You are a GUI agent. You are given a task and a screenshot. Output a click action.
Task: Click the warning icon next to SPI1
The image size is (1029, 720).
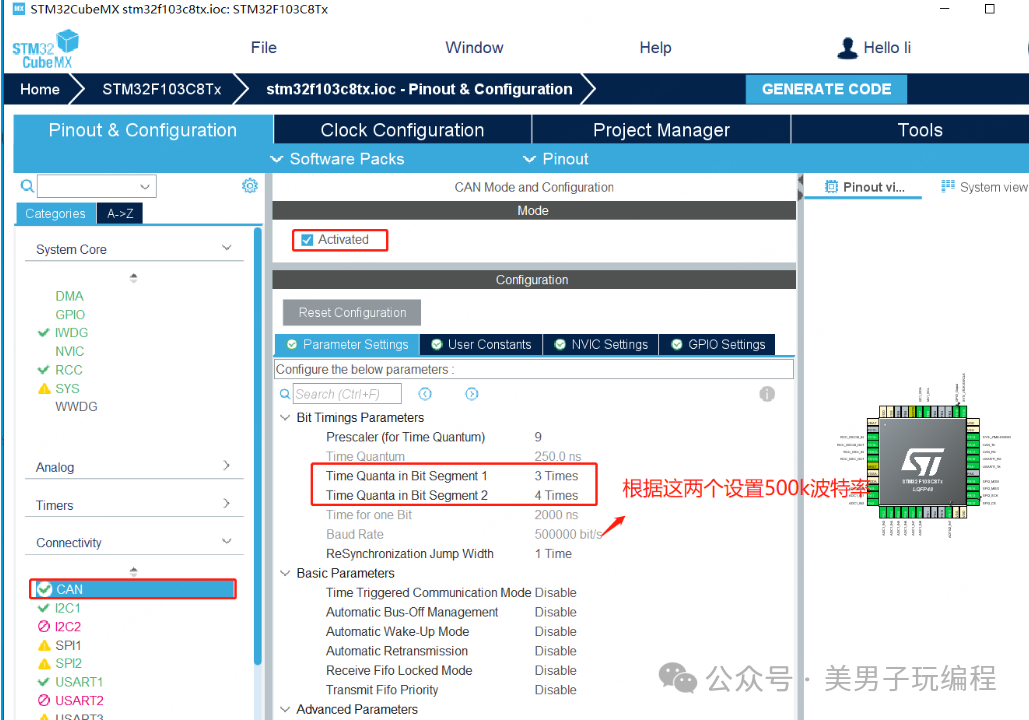44,645
